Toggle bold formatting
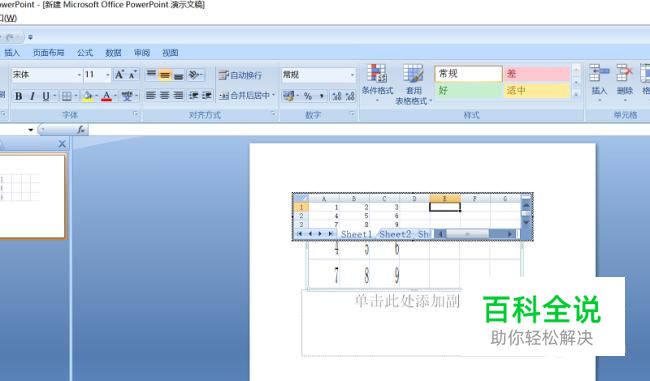This screenshot has height=381, width=650. tap(19, 96)
